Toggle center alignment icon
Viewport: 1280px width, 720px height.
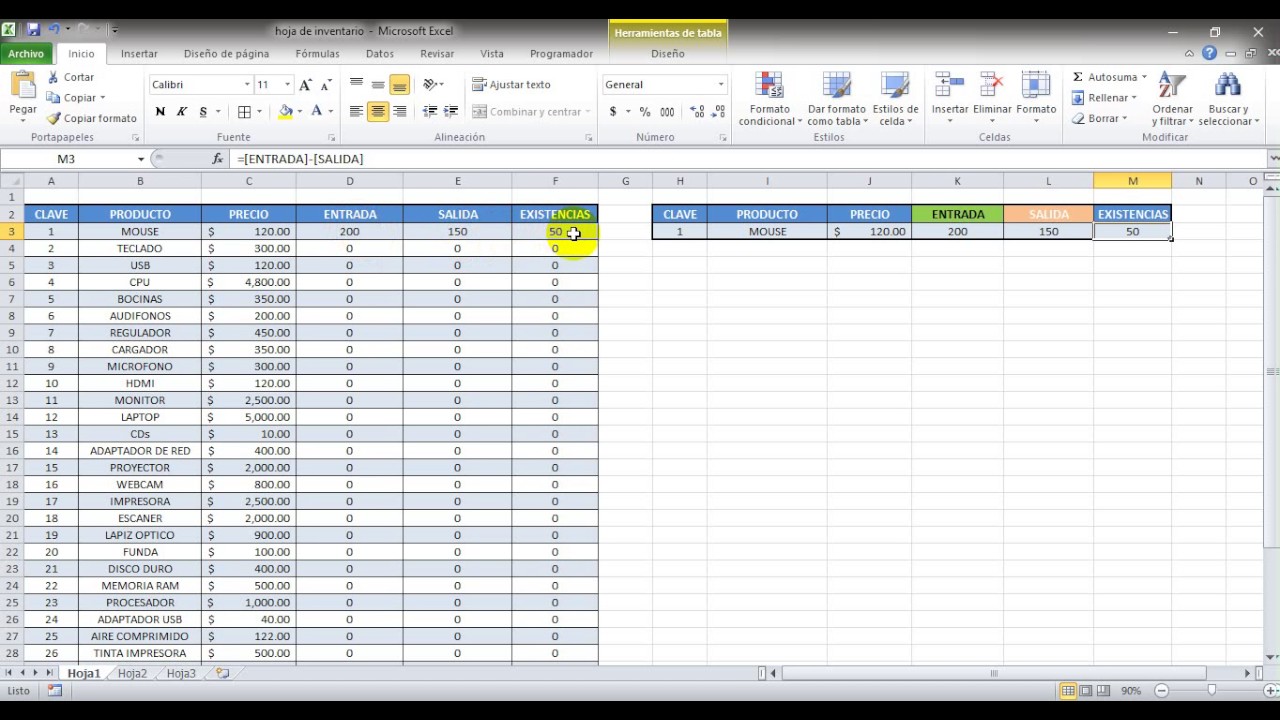pos(378,112)
